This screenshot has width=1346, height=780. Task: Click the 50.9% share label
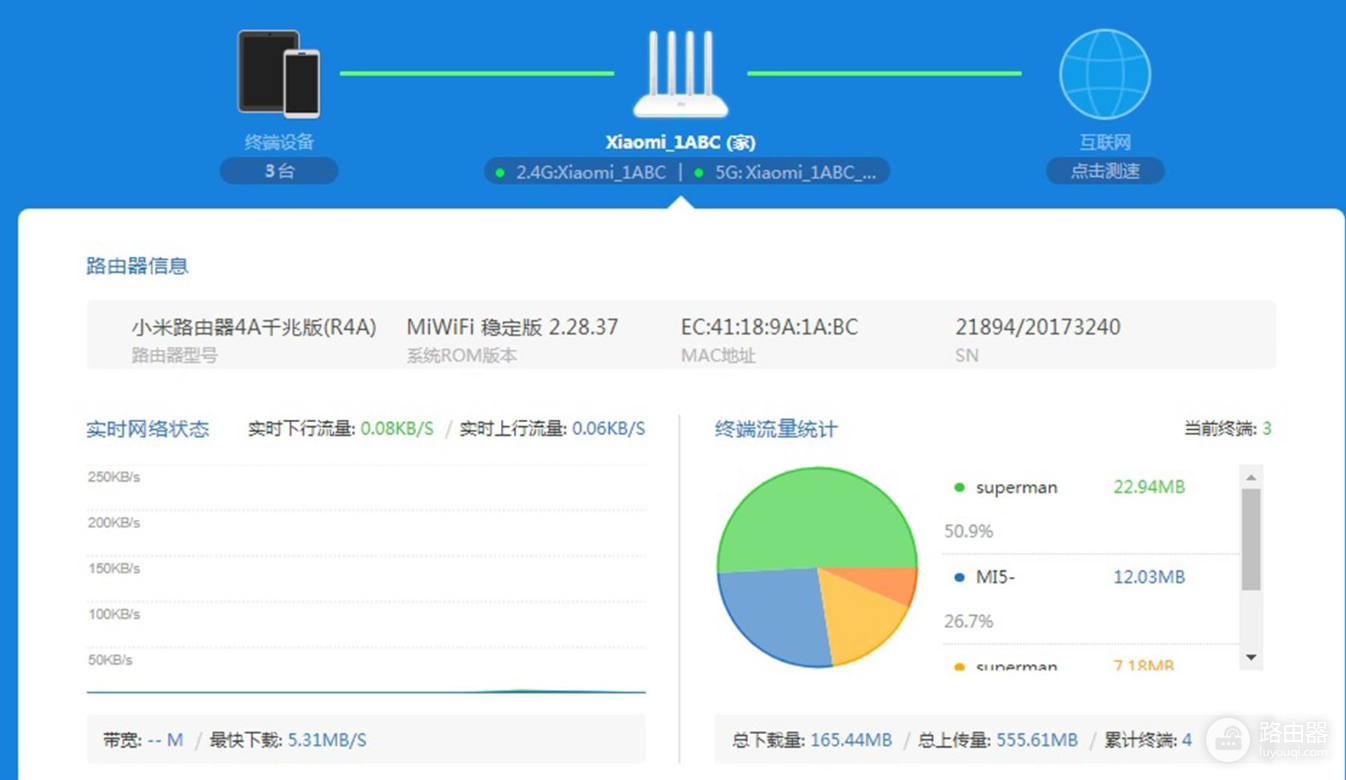click(968, 531)
